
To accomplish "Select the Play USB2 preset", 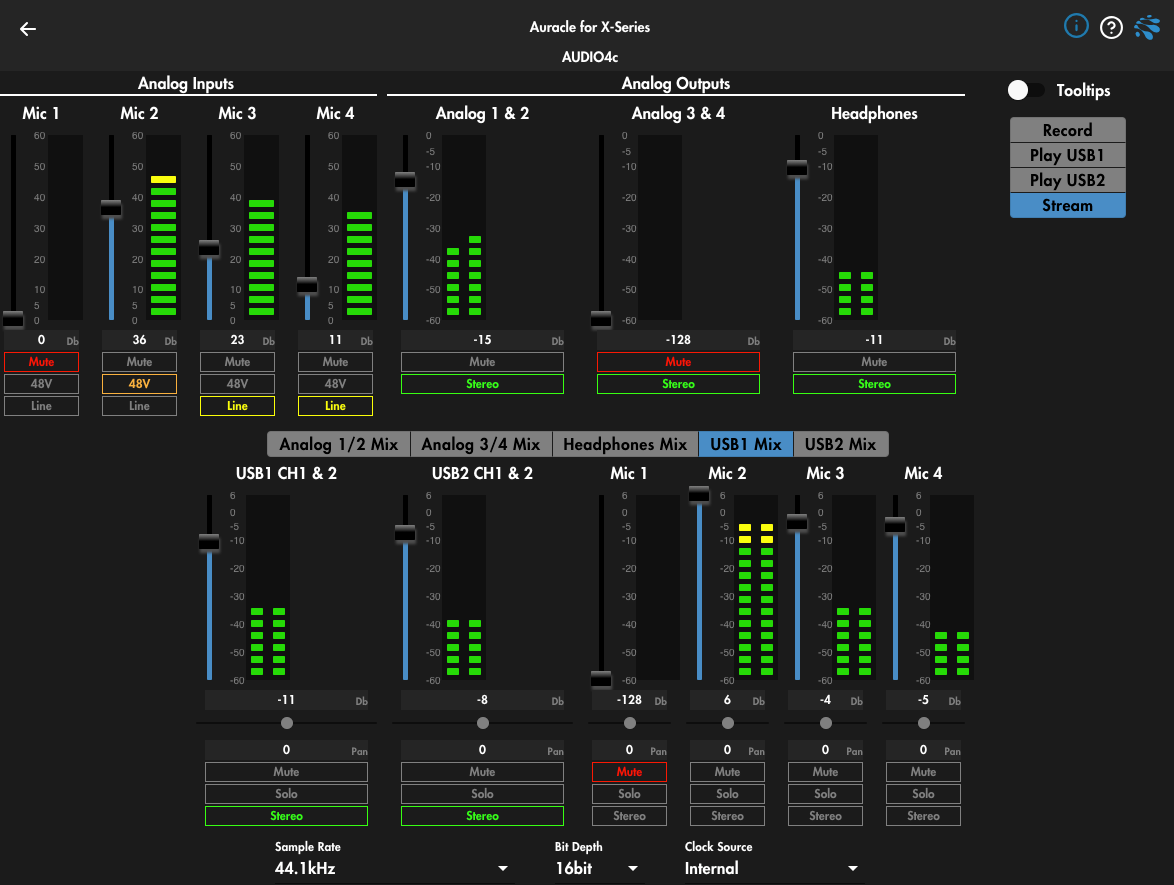I will (1068, 180).
